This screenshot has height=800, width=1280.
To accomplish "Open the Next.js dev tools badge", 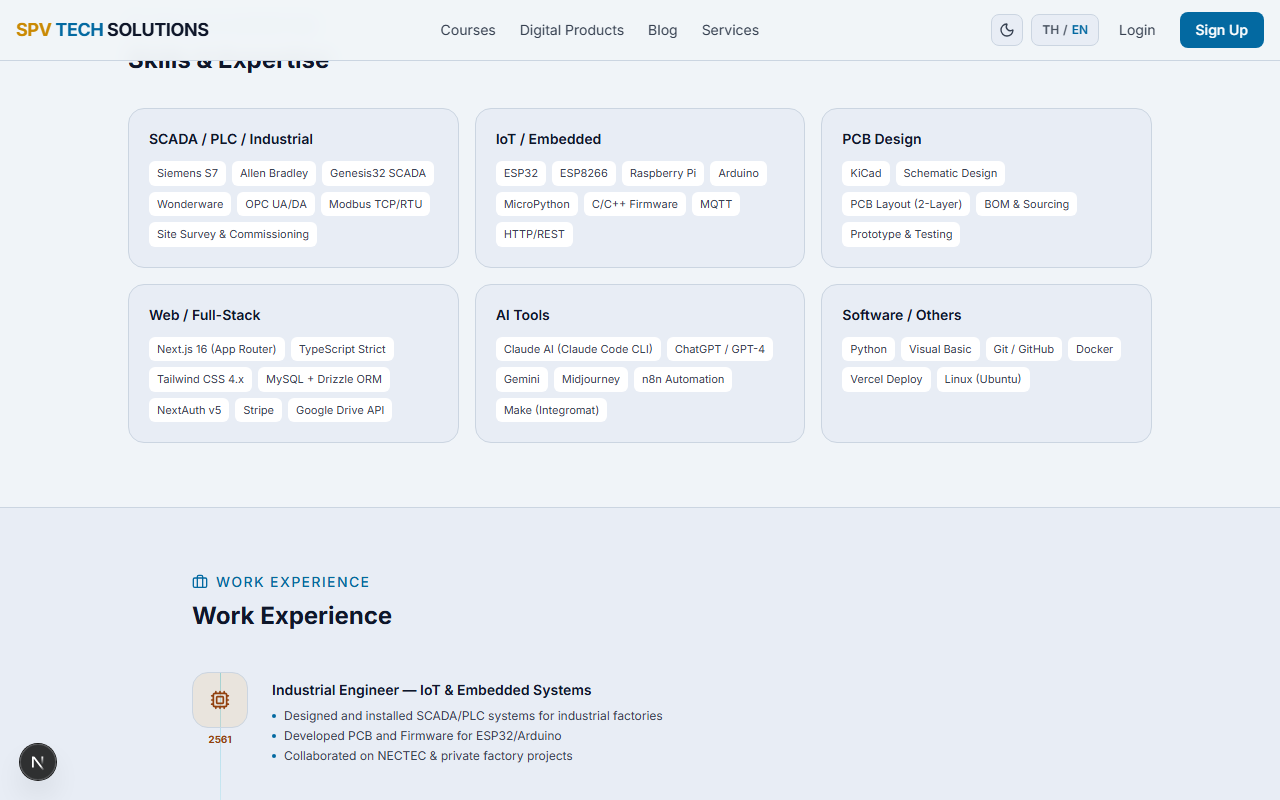I will coord(38,762).
